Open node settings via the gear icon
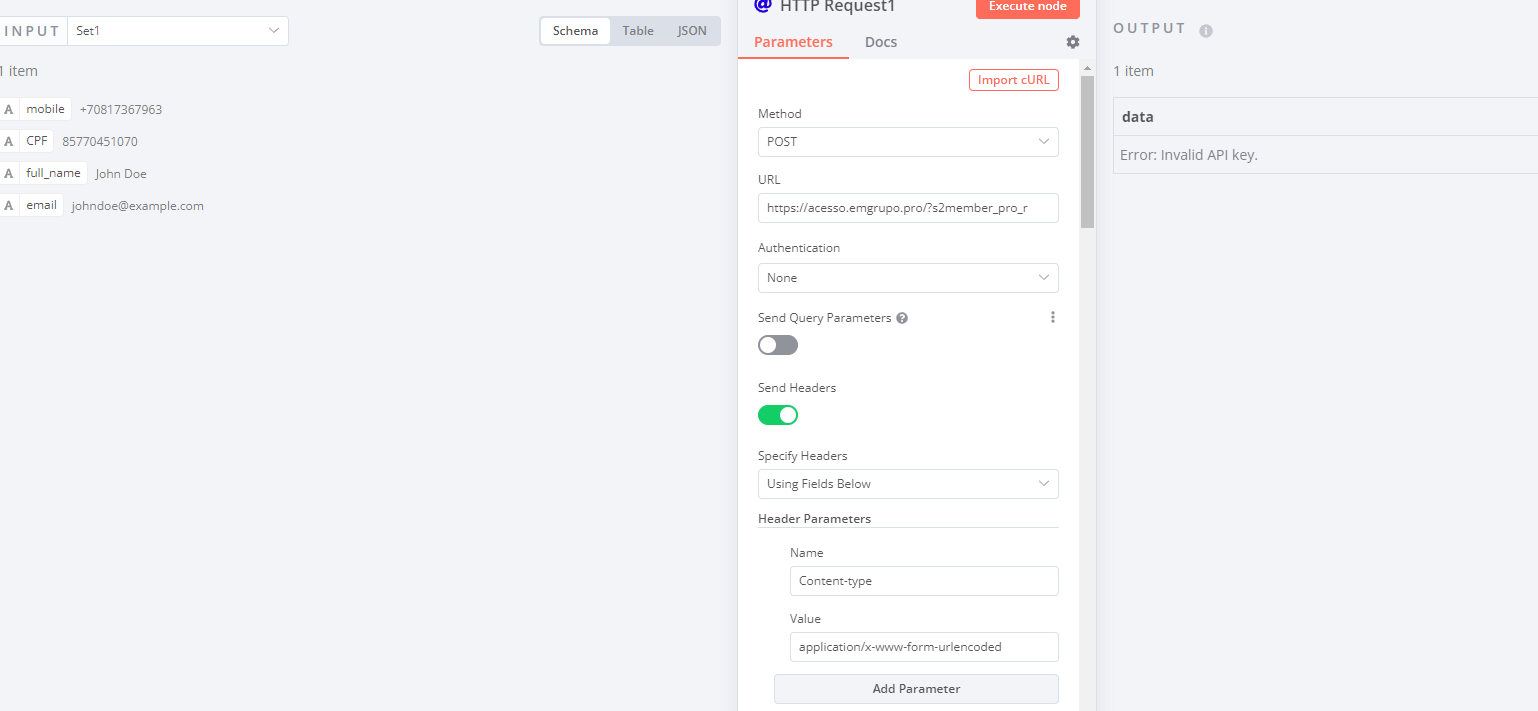Viewport: 1538px width, 711px height. click(1072, 42)
